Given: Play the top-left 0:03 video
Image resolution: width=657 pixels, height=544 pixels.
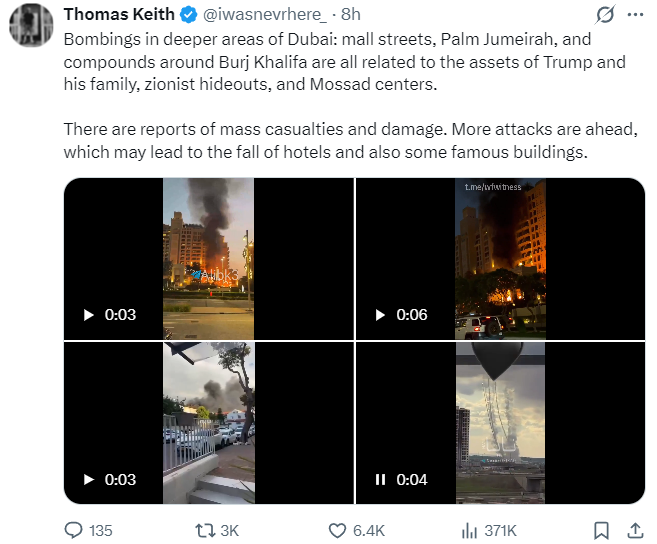Looking at the screenshot, I should [88, 314].
